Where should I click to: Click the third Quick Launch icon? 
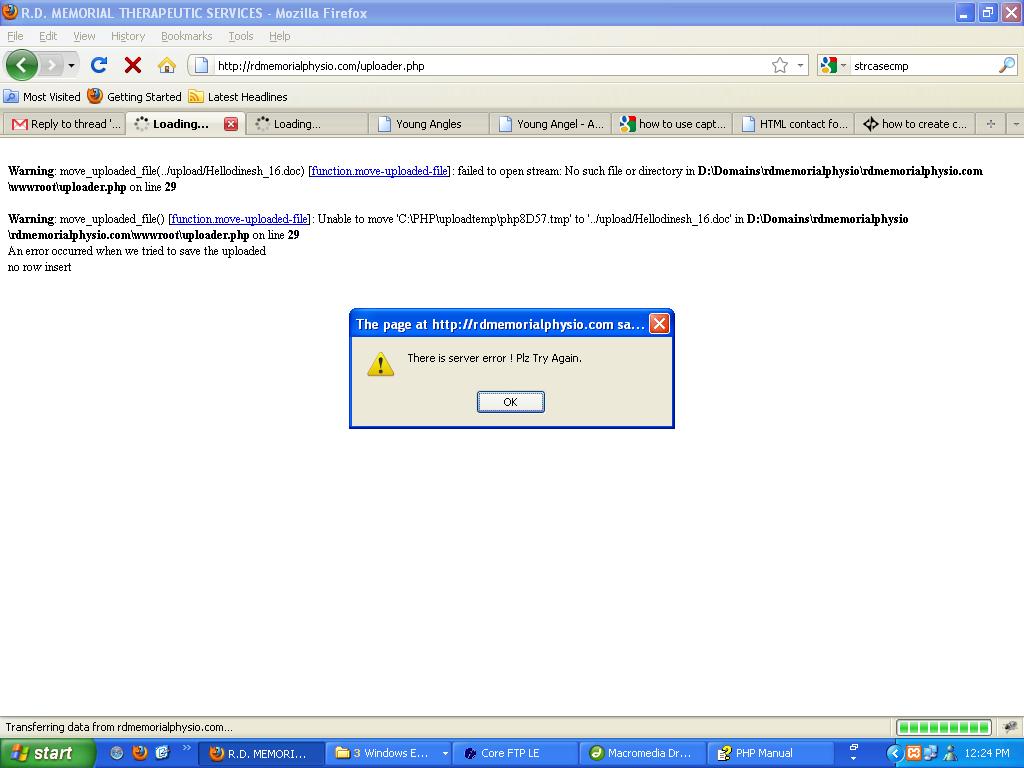click(x=163, y=753)
